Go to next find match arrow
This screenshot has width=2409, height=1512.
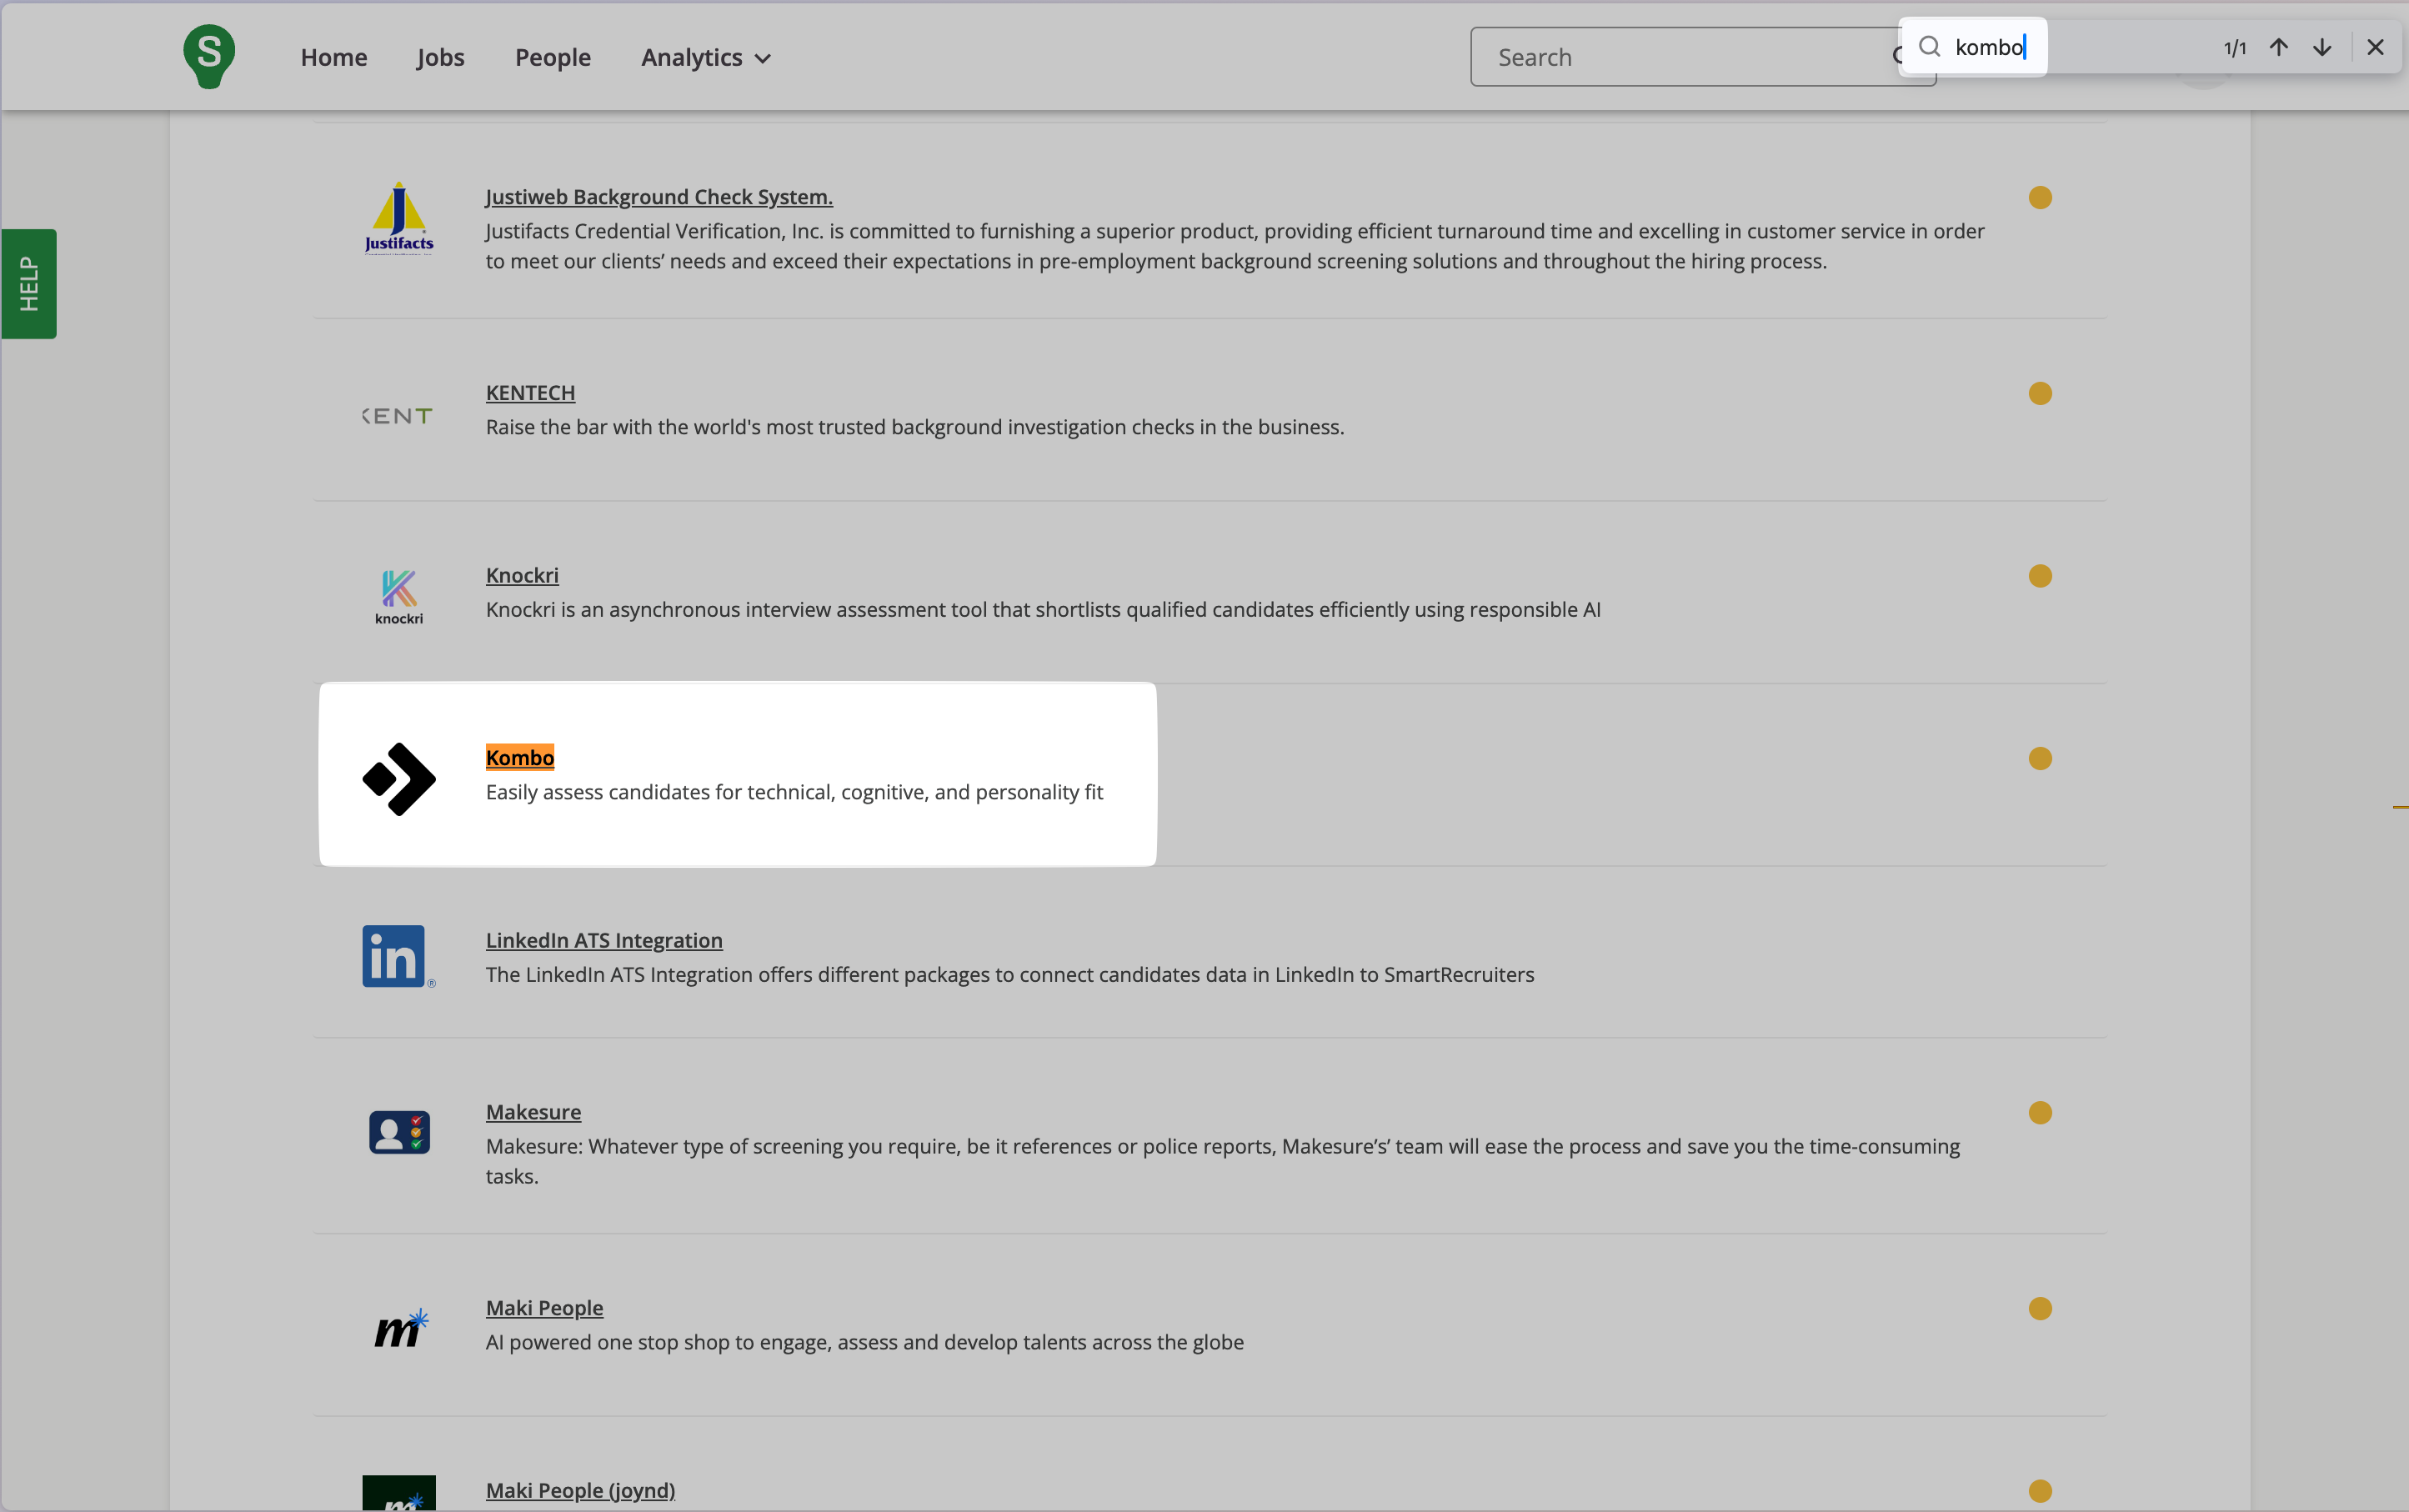point(2322,47)
